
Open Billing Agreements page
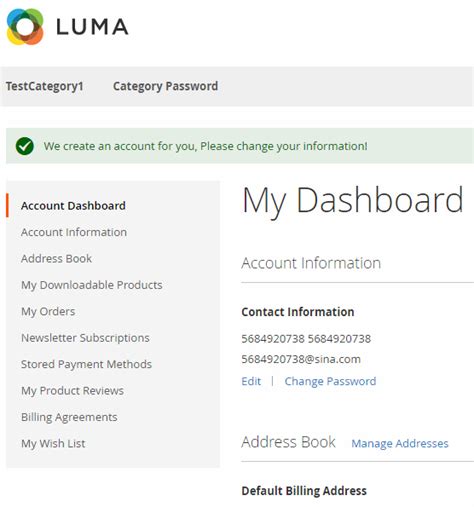(x=69, y=417)
